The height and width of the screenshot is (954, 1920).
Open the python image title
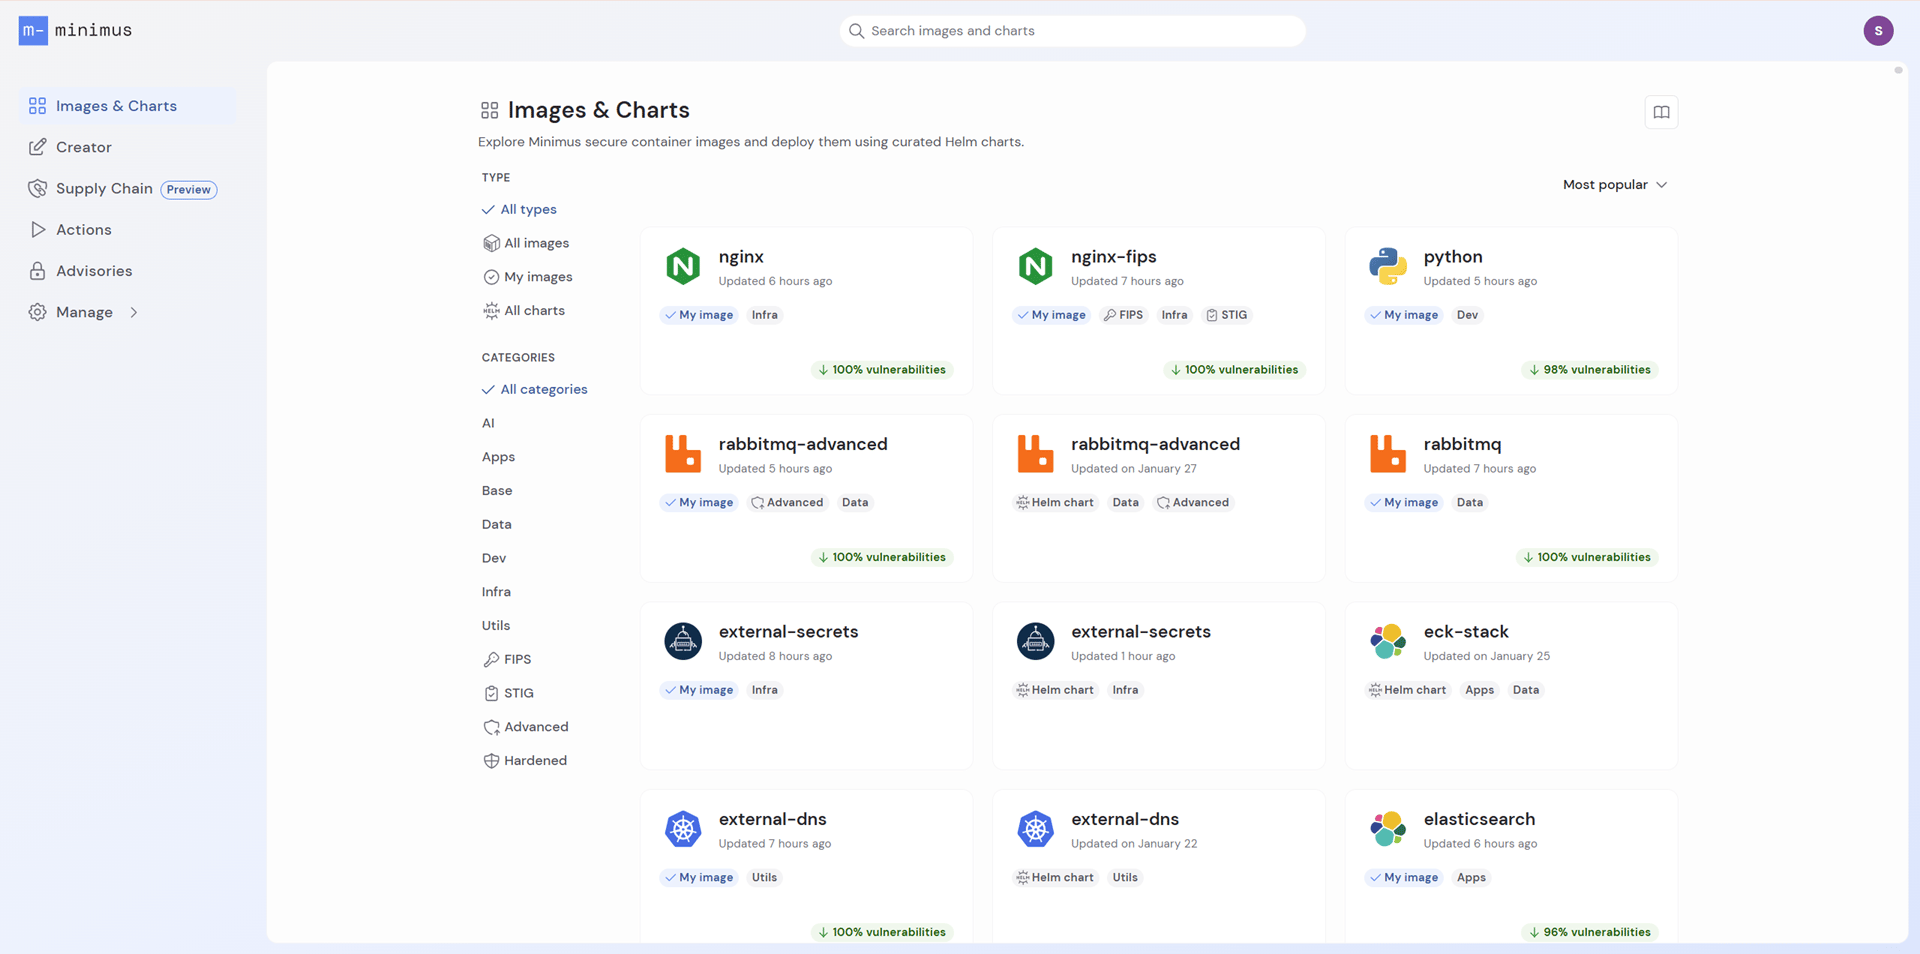click(1453, 257)
